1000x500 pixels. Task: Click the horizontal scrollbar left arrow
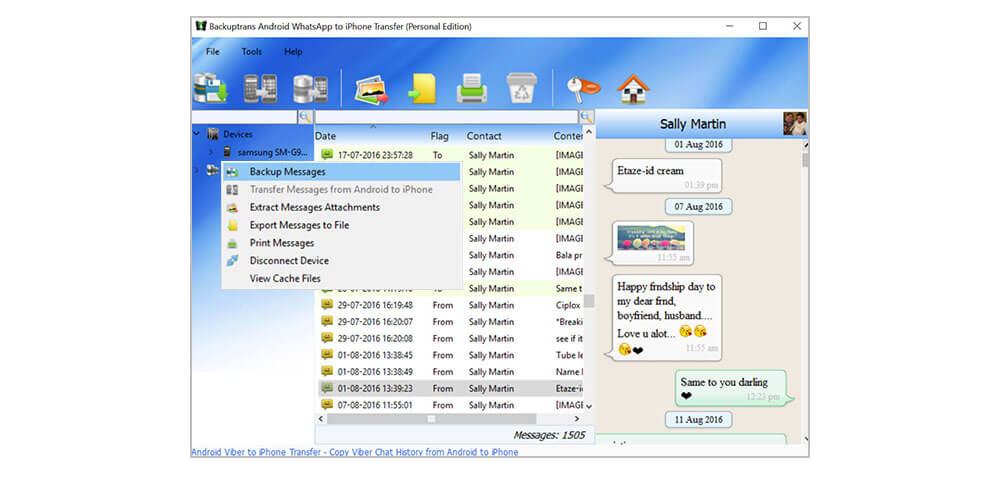coord(321,419)
